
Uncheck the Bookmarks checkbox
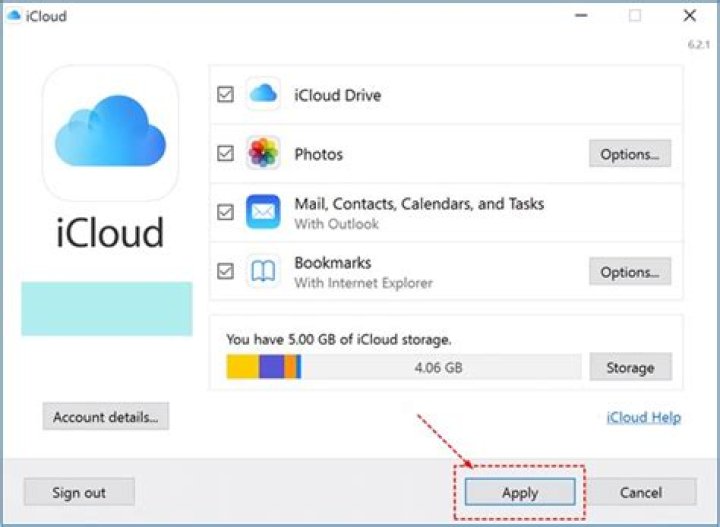tap(225, 271)
